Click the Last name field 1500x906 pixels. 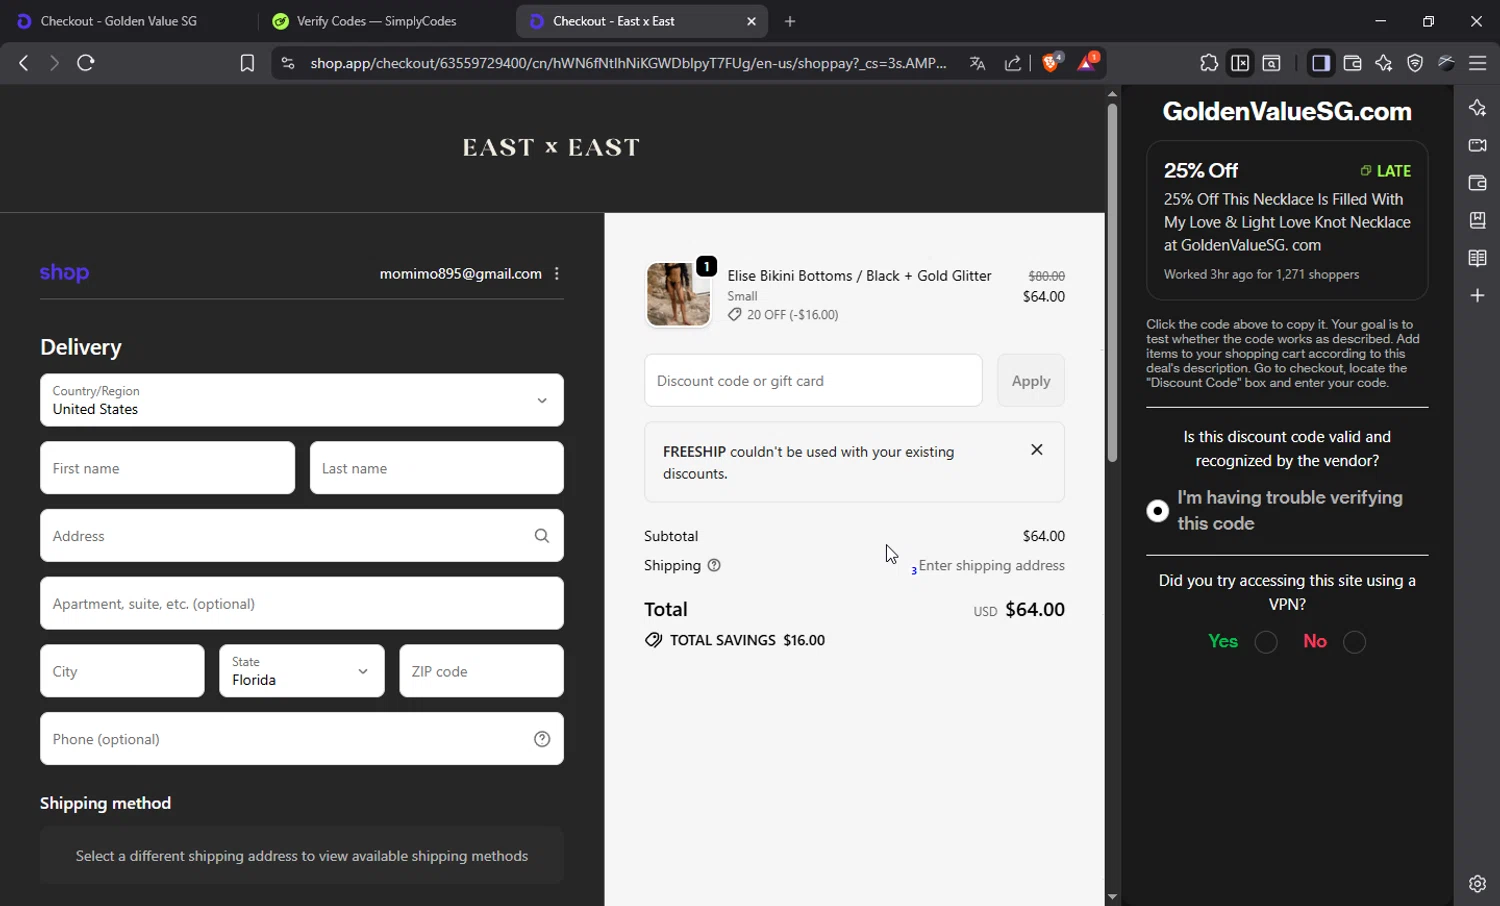(437, 468)
